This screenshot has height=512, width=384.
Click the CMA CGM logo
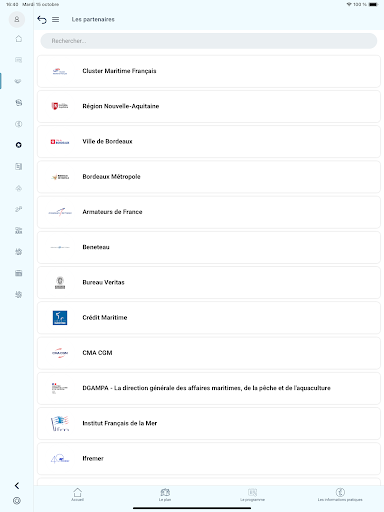click(x=60, y=353)
